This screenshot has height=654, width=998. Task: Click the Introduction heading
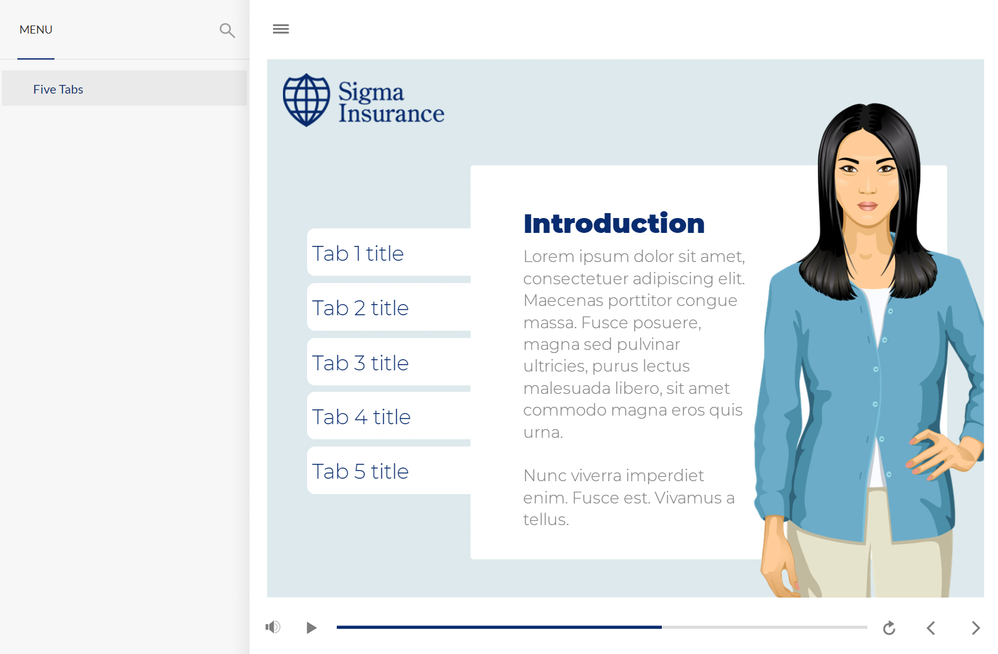tap(613, 223)
